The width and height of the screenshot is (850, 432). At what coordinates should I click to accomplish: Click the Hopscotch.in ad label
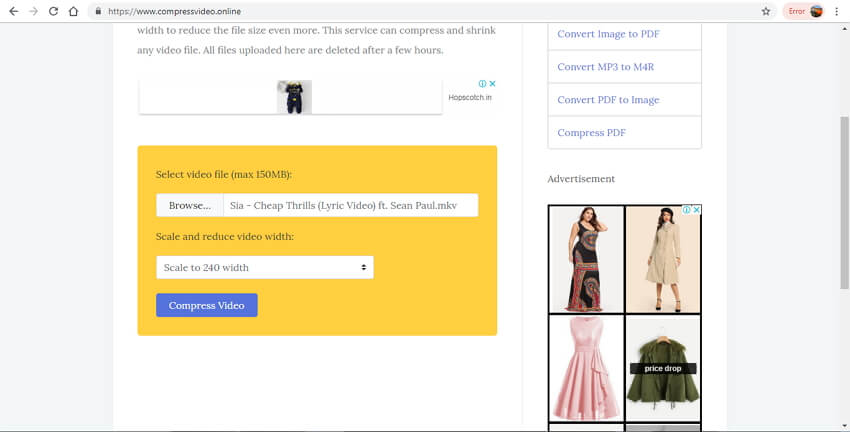[470, 98]
